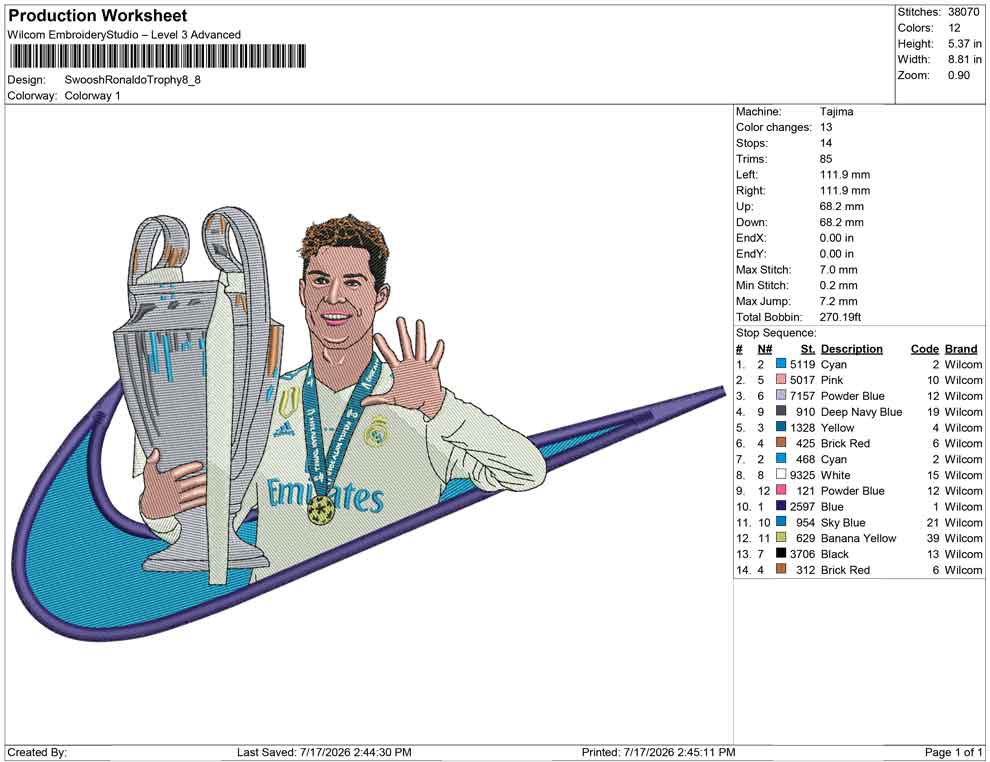This screenshot has height=762, width=990.
Task: Click the 'Wilcom EmbroideryStudio – Level 3 Advanced' line
Action: pos(124,35)
